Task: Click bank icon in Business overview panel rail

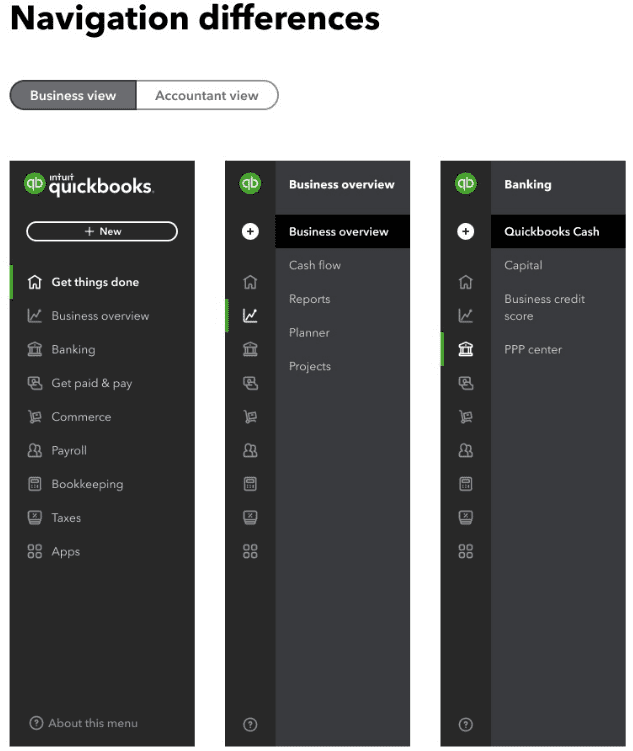Action: point(250,349)
